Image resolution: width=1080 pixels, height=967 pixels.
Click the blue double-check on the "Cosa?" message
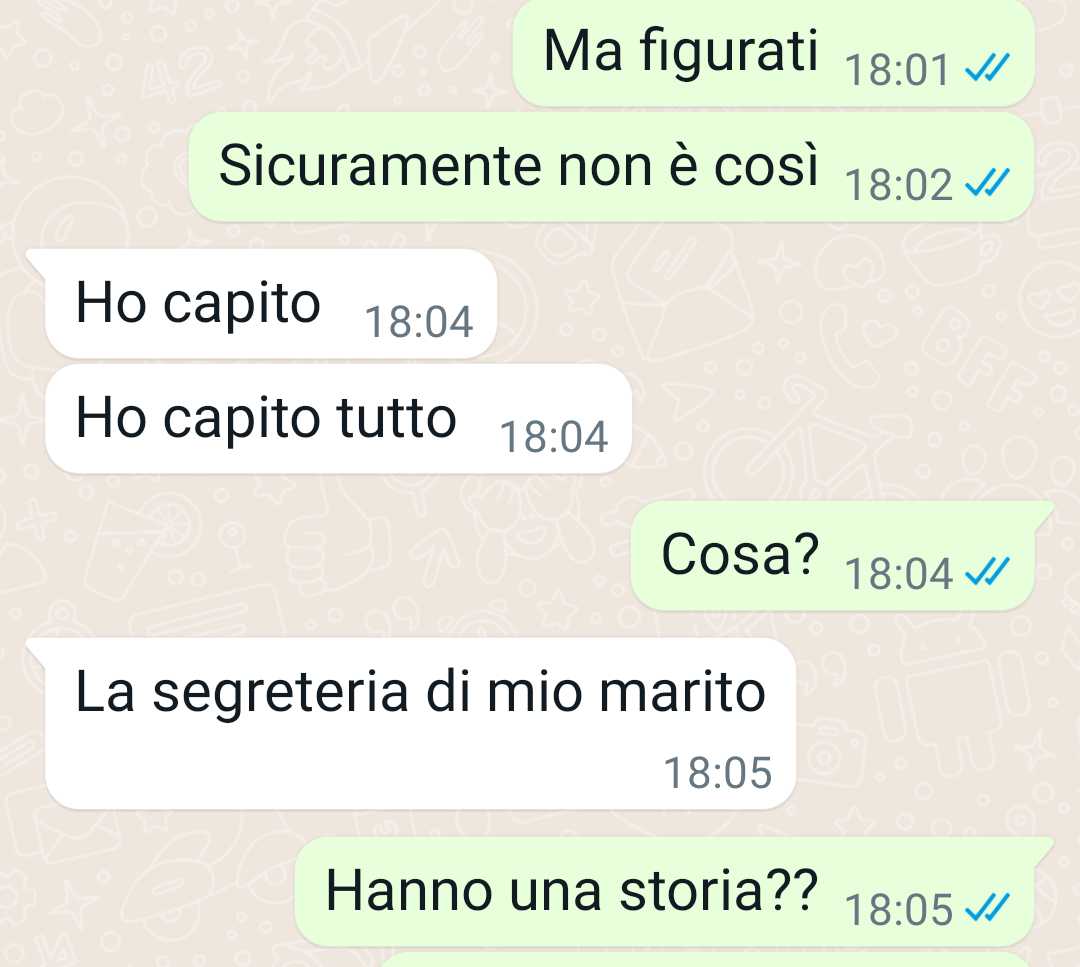(988, 571)
